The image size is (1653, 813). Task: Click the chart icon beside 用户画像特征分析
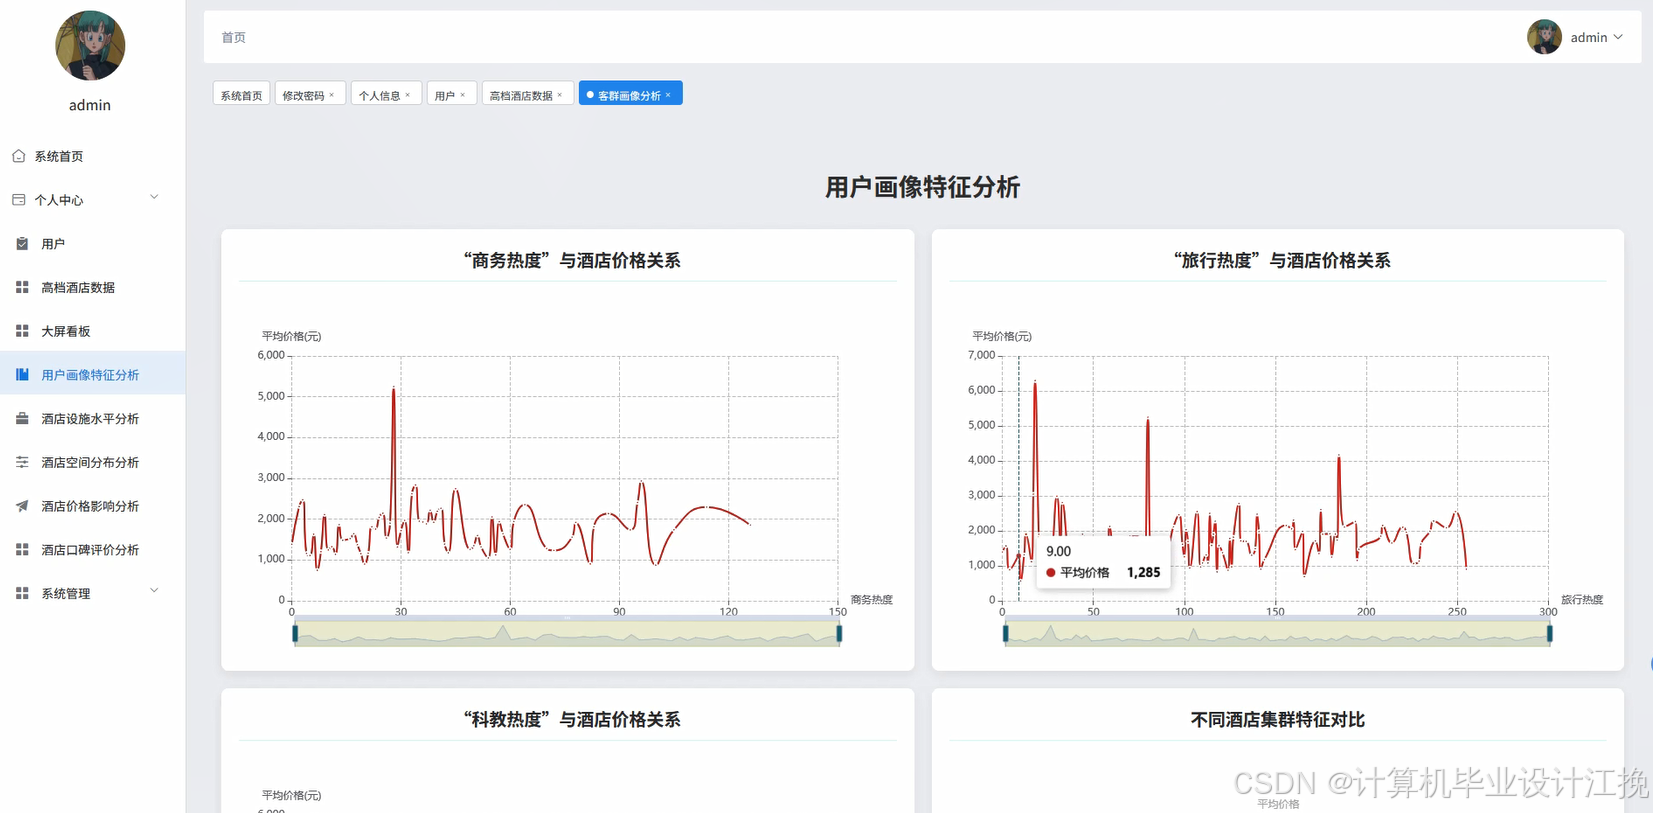22,375
